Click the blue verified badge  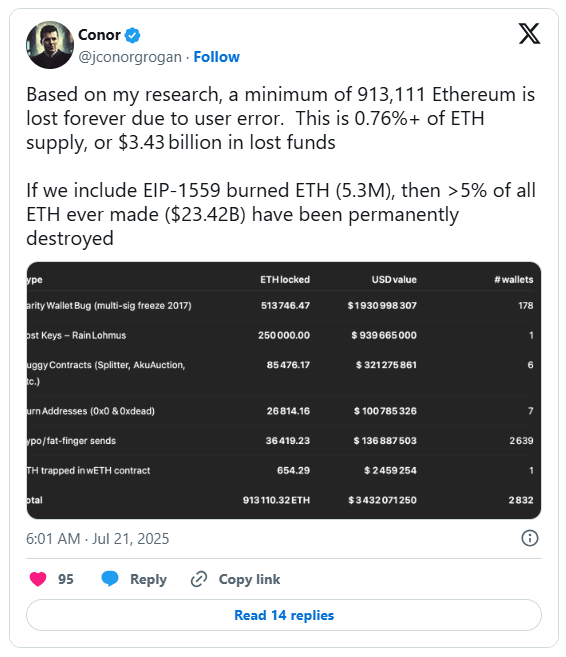(x=132, y=35)
